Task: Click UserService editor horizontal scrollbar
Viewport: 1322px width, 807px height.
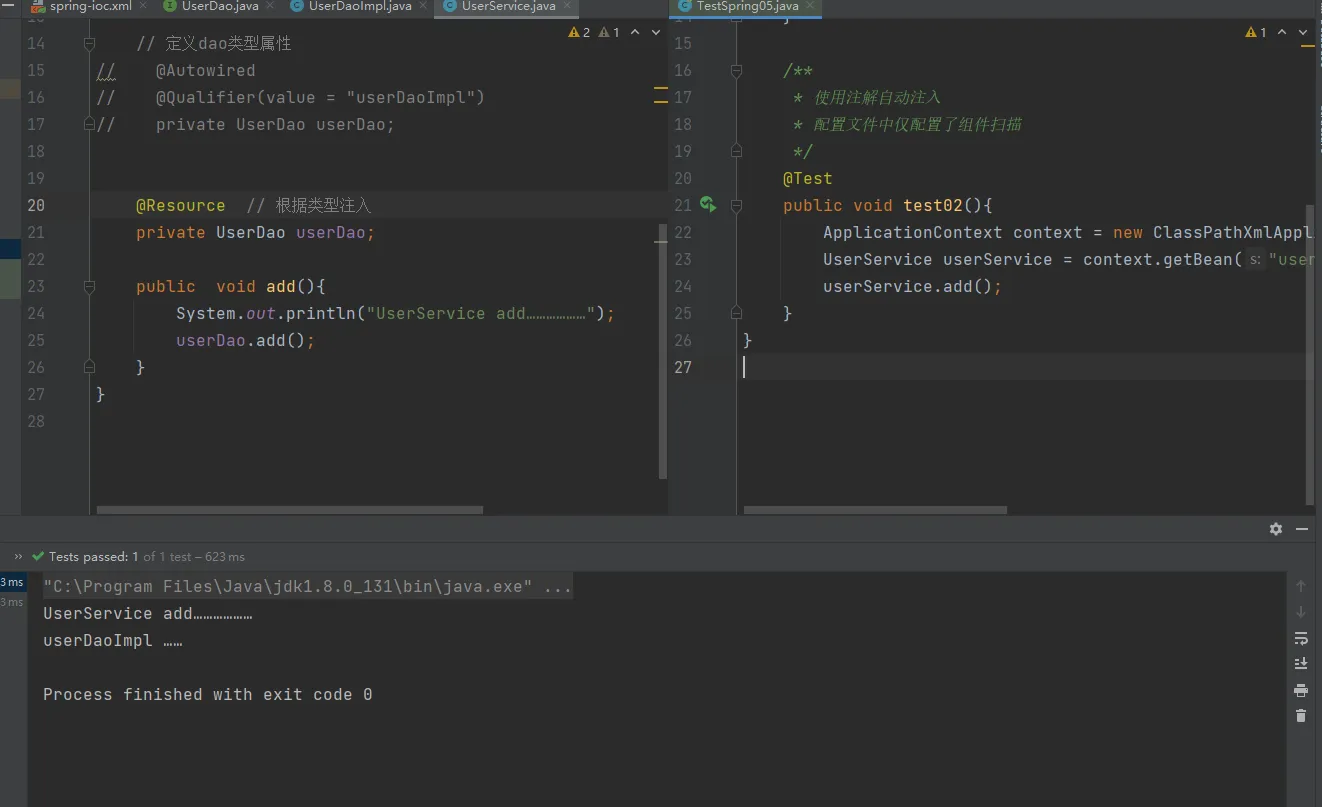Action: click(290, 510)
